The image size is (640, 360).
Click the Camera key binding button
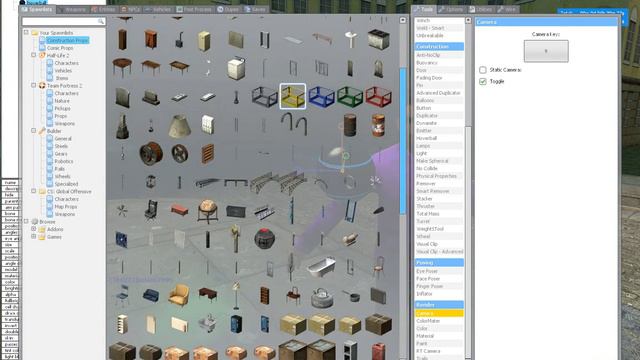point(546,51)
